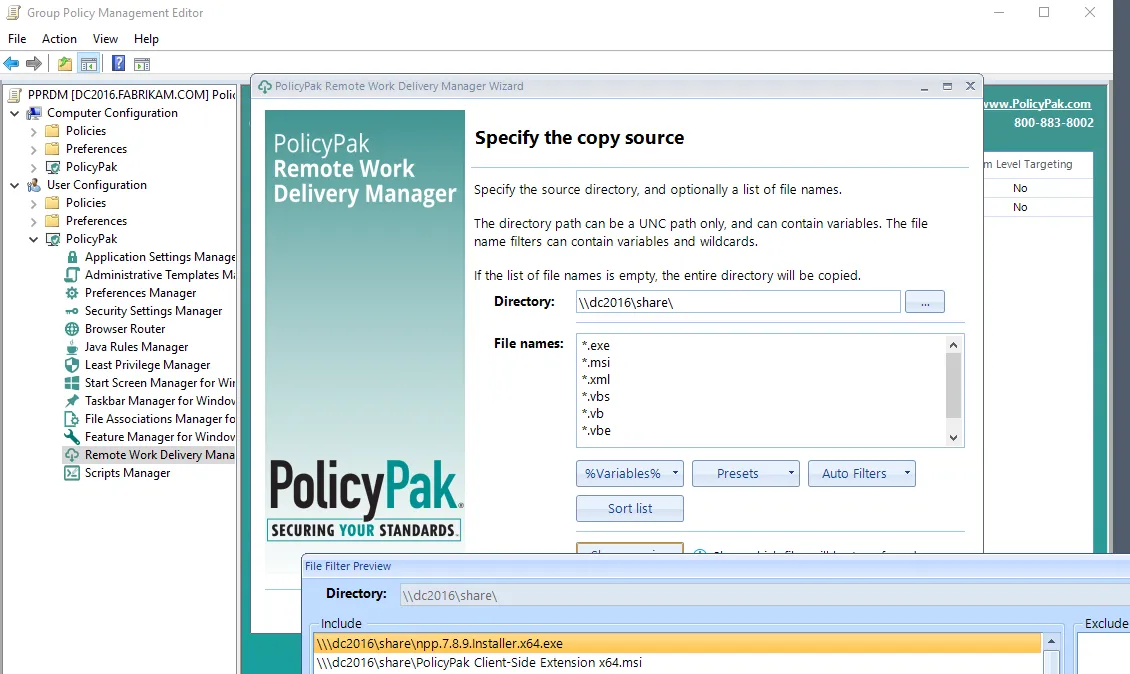1130x674 pixels.
Task: Click the *.exe entry in File names
Action: click(x=596, y=345)
